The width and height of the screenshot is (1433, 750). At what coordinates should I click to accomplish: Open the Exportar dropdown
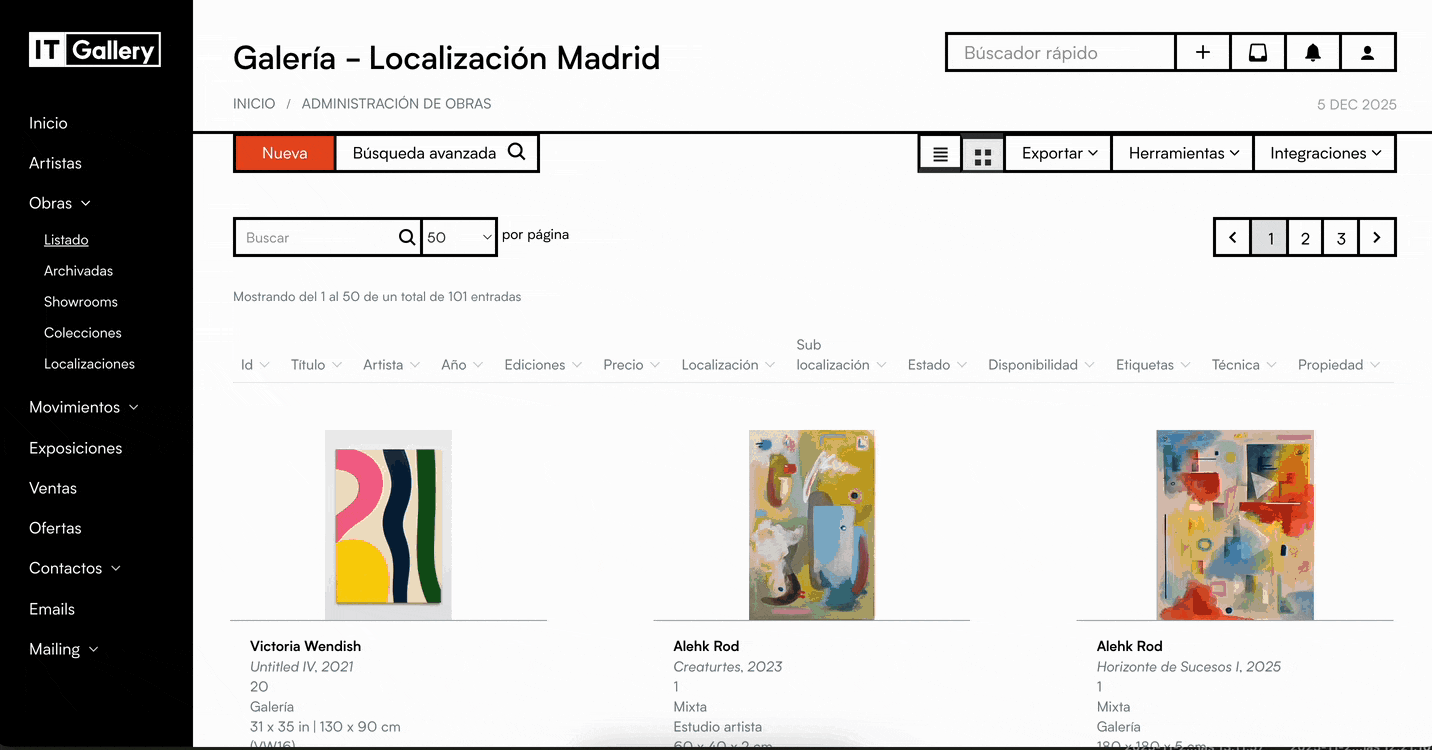(1058, 153)
